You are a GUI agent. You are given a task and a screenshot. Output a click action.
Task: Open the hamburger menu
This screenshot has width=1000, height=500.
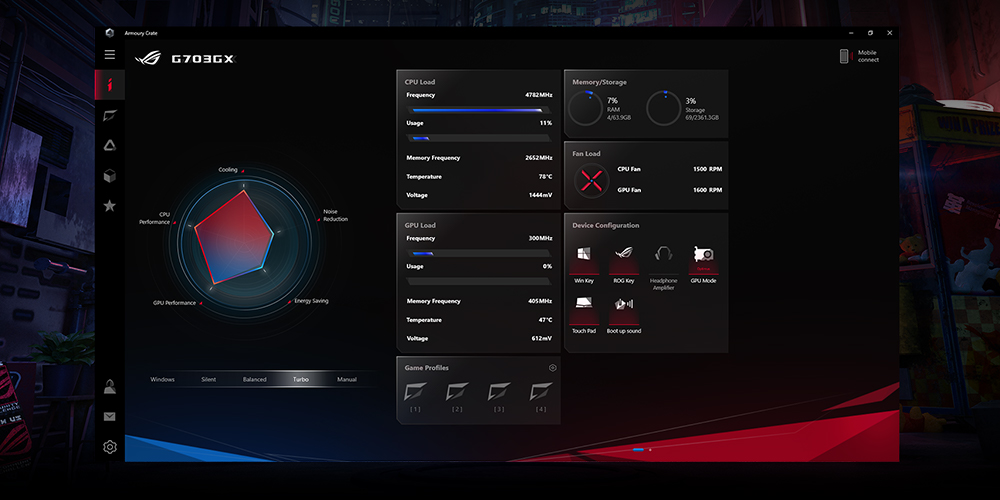point(110,55)
